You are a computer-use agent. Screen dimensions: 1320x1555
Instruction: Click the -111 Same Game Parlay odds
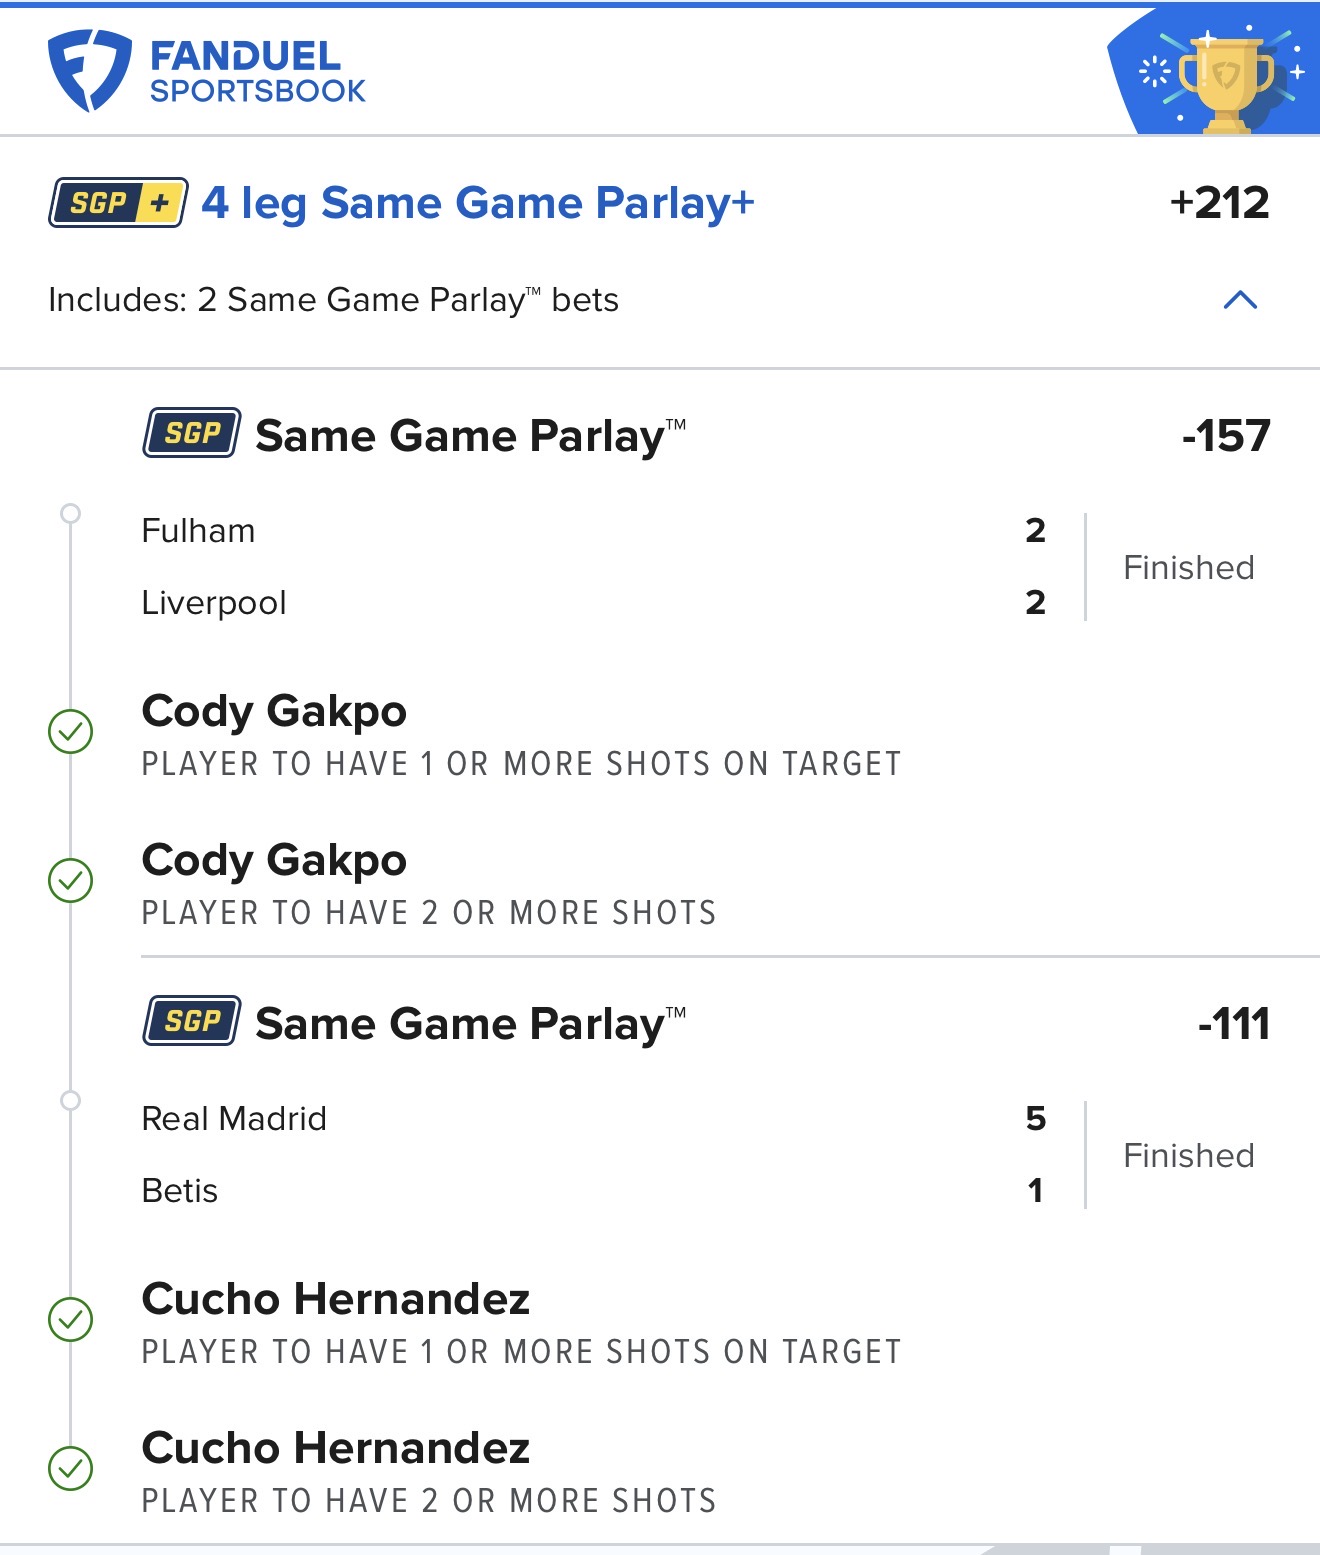tap(1233, 1024)
